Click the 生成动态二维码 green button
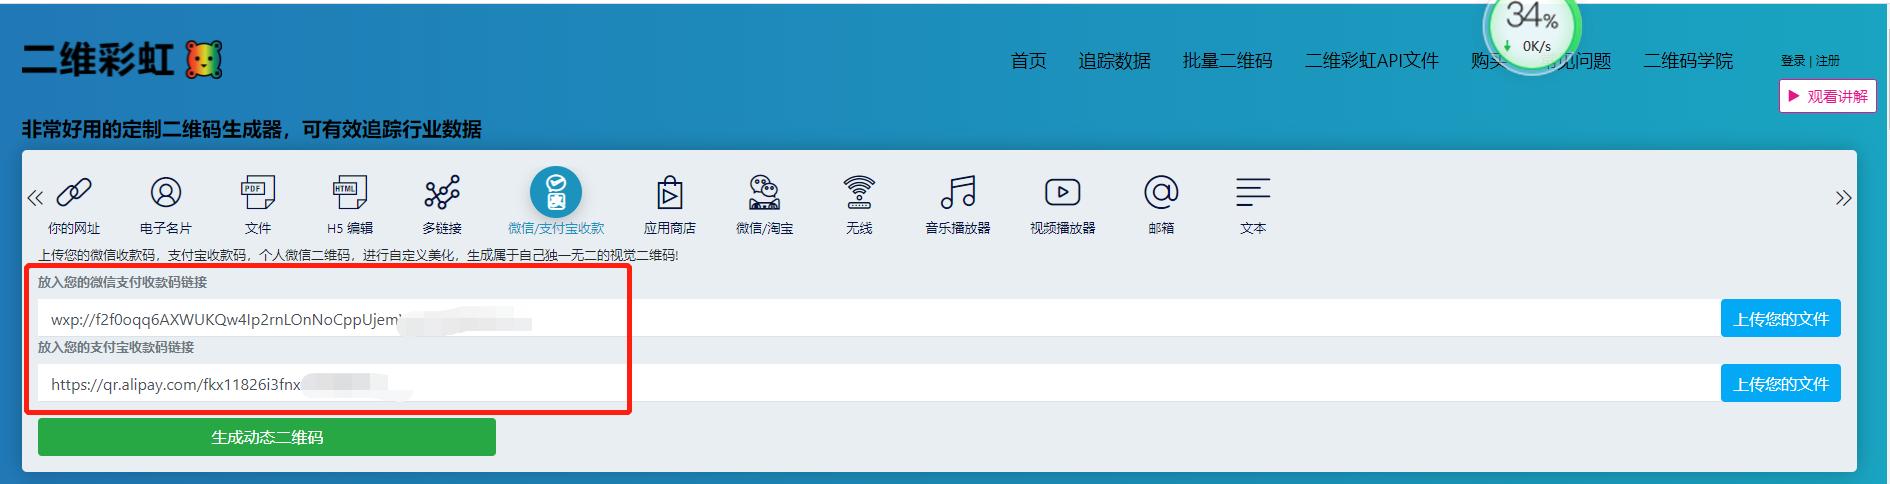The width and height of the screenshot is (1890, 484). click(x=267, y=437)
